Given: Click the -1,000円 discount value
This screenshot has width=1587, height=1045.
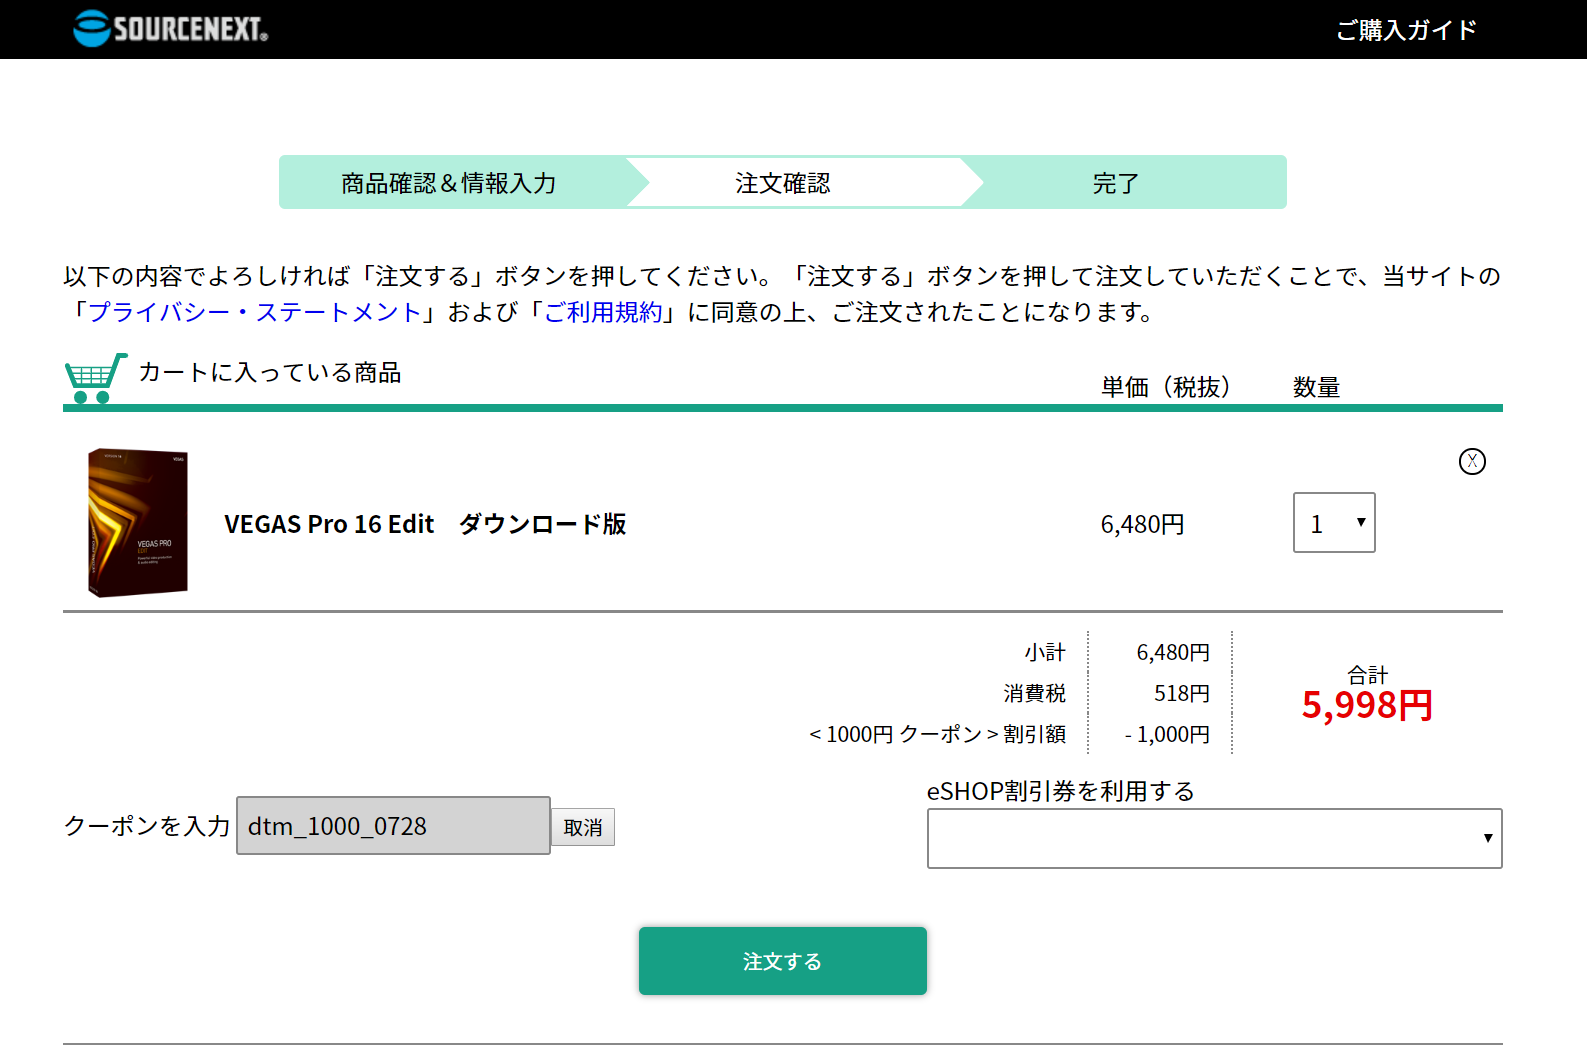Looking at the screenshot, I should pos(1167,735).
